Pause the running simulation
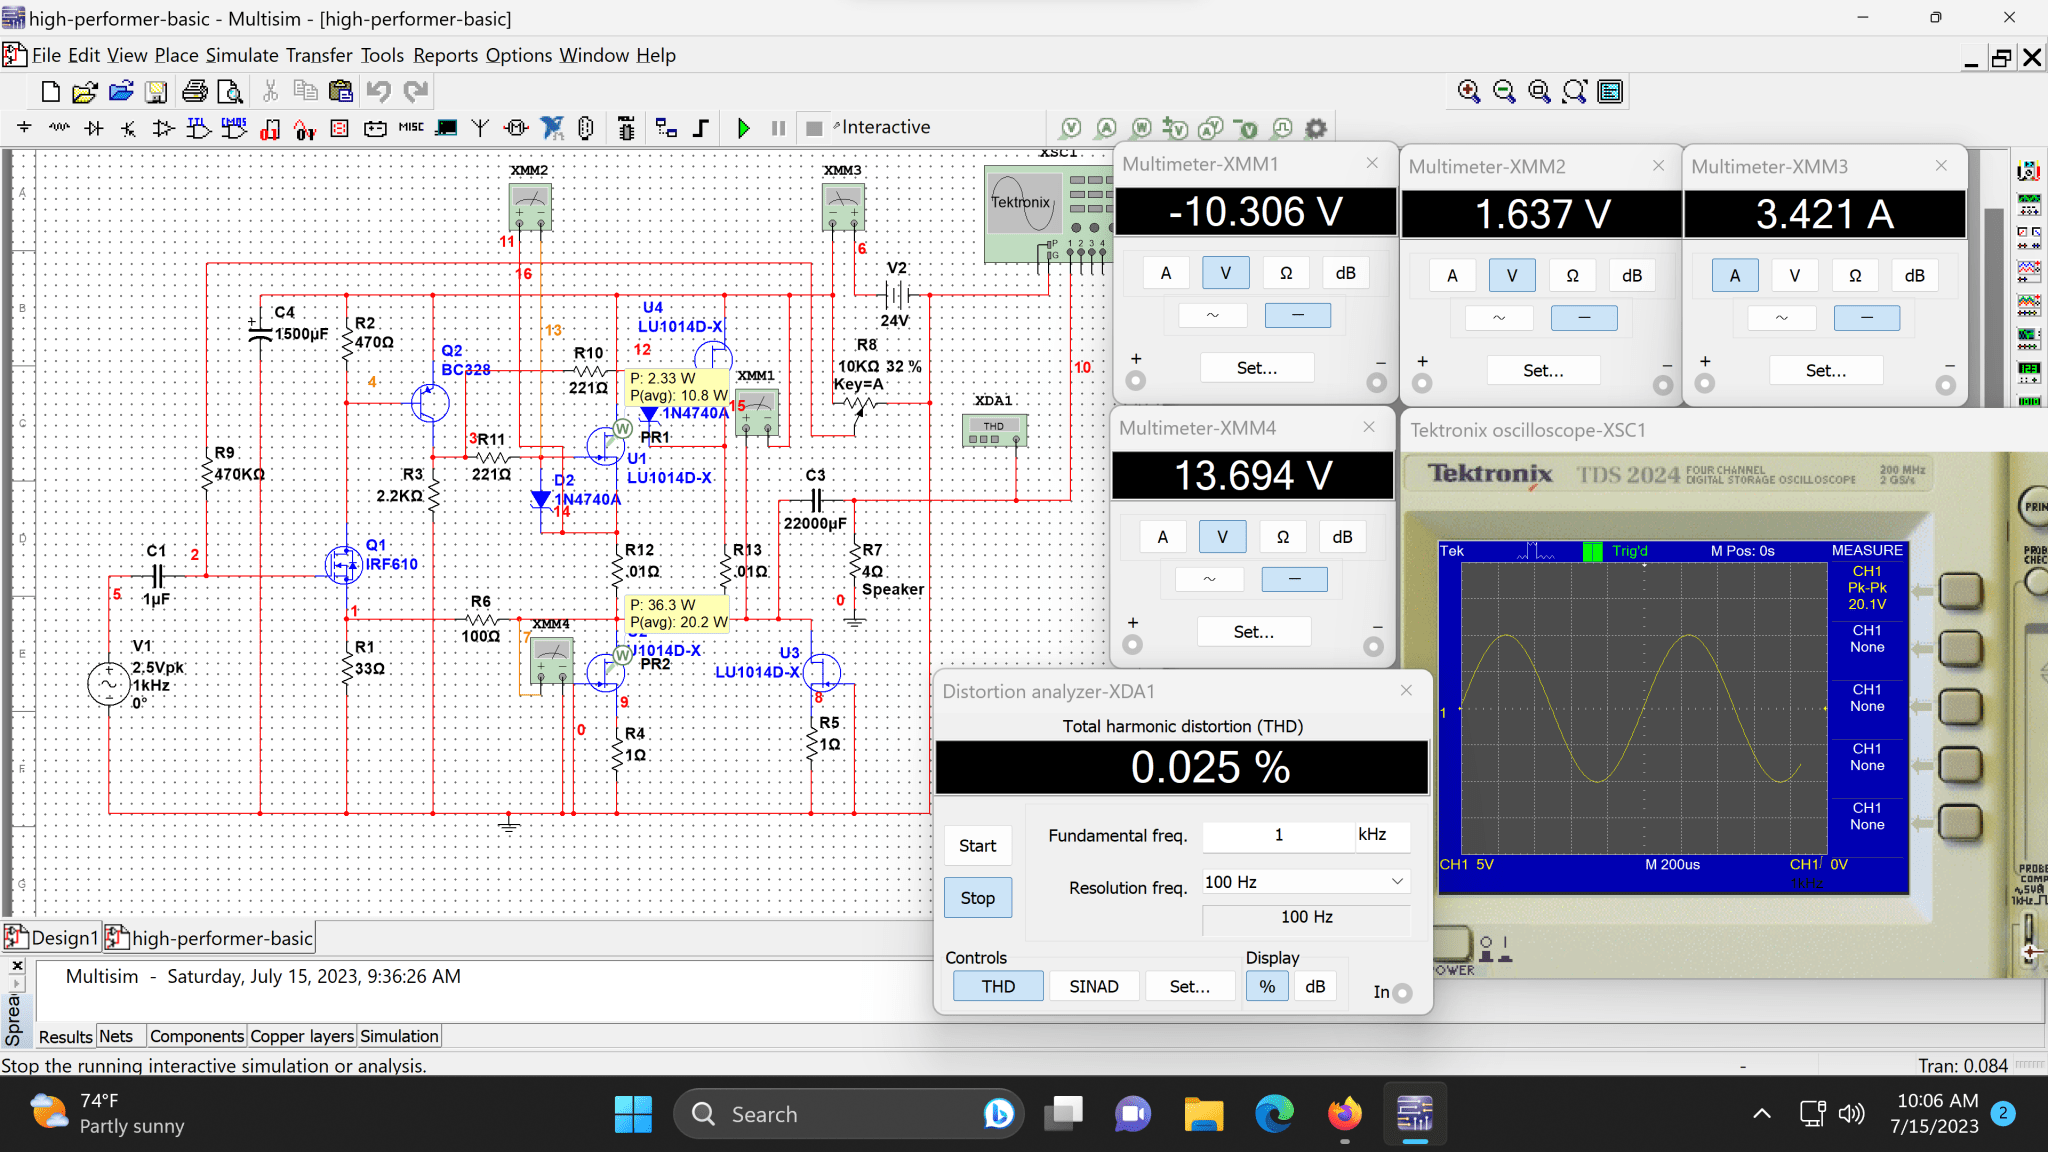The image size is (2048, 1152). point(778,128)
